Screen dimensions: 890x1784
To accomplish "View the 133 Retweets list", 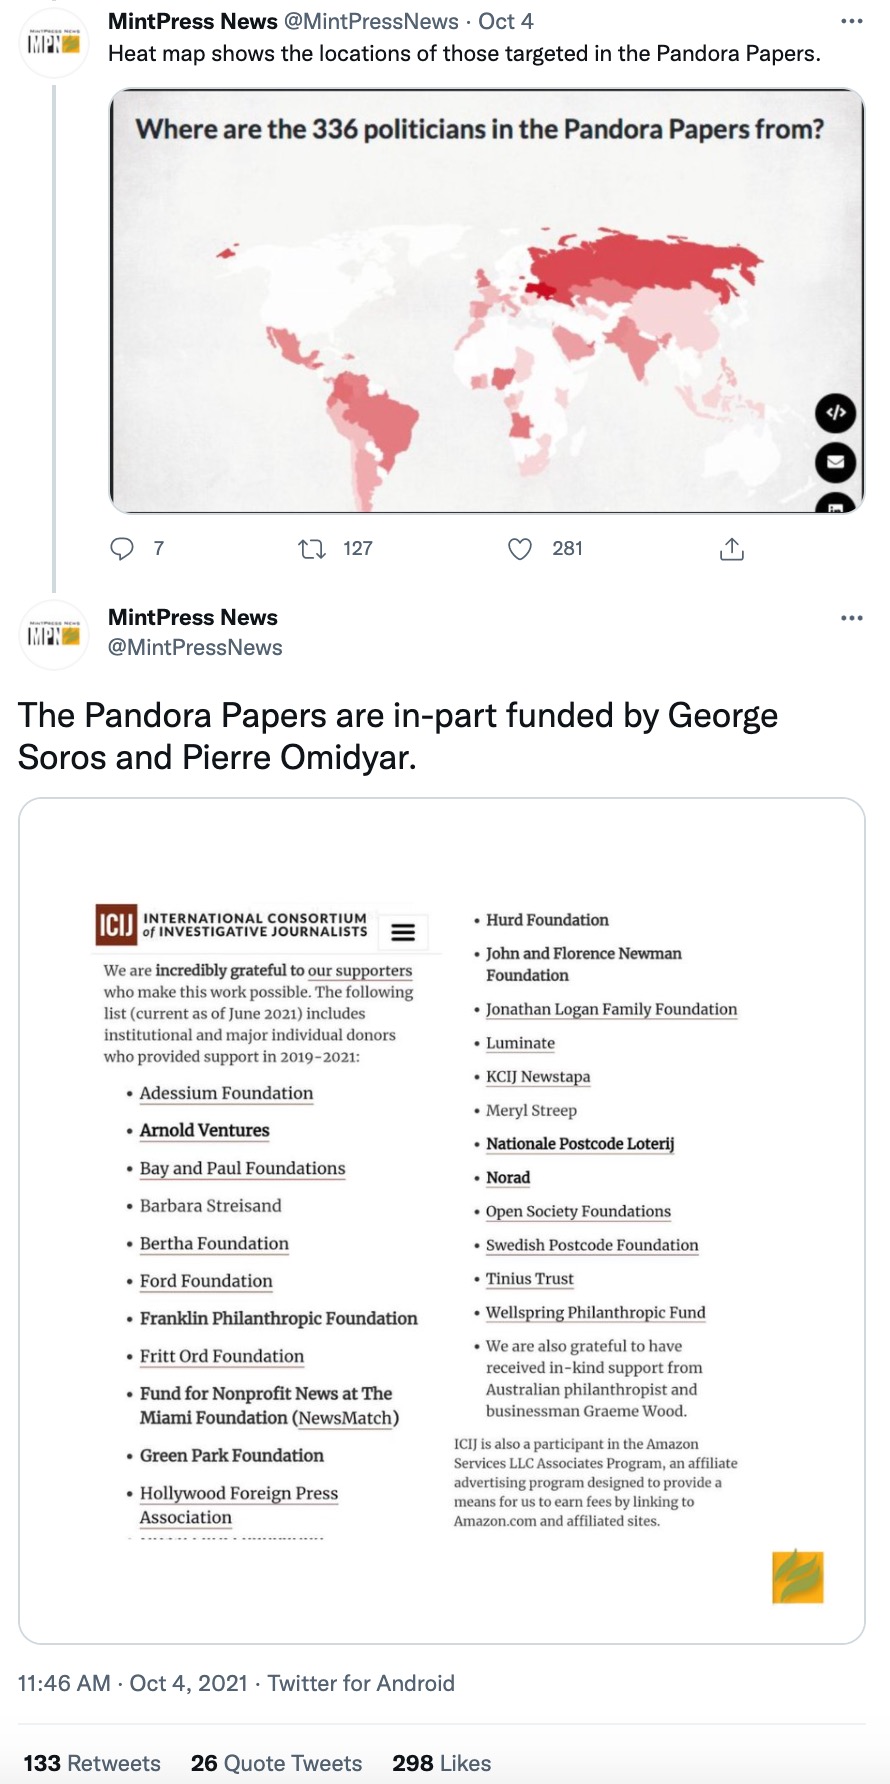I will [x=92, y=1763].
